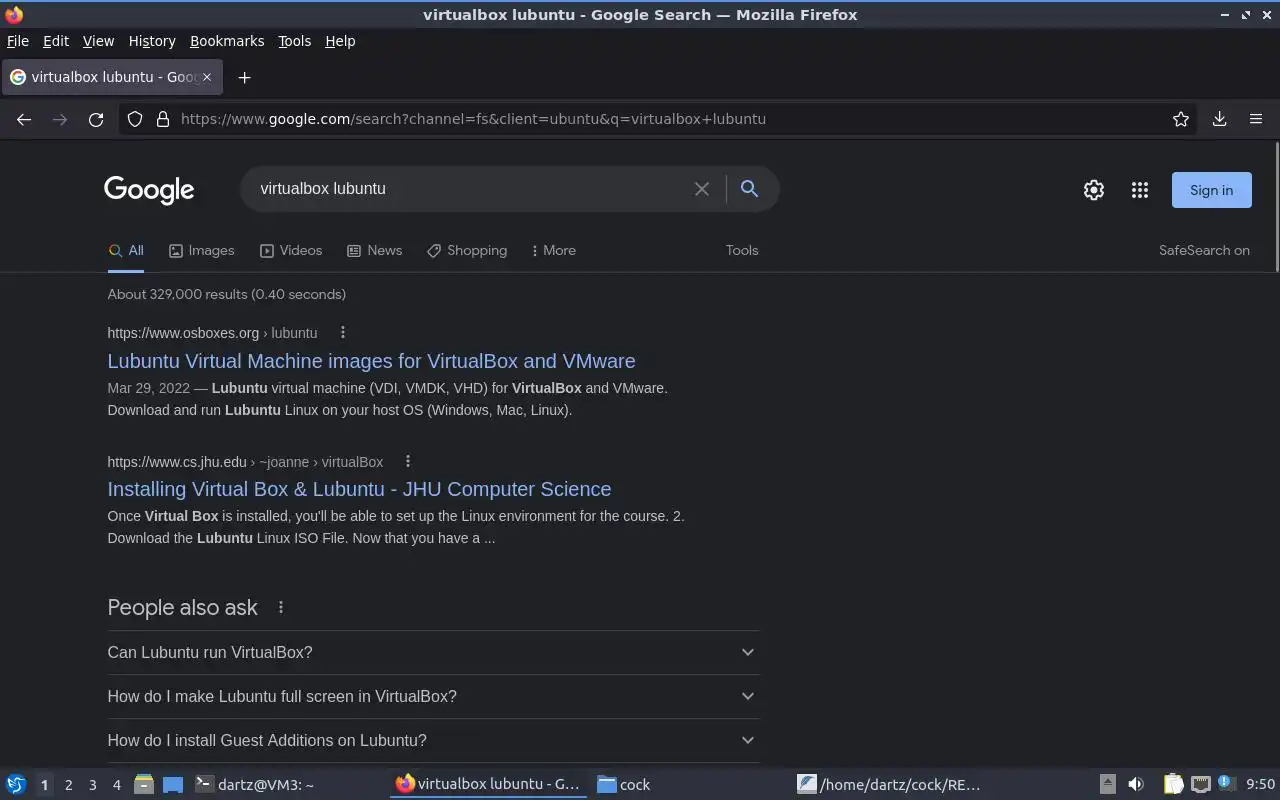
Task: Open the site security padlock info
Action: coord(163,119)
